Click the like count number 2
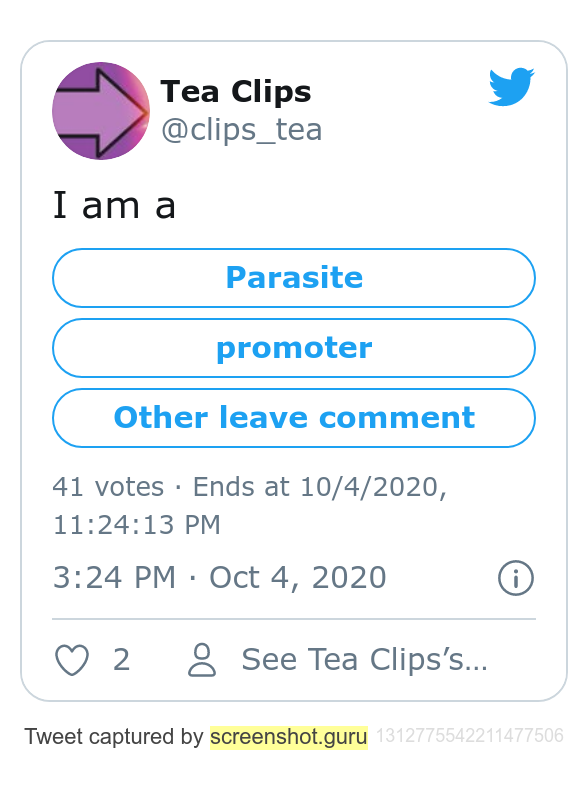The height and width of the screenshot is (794, 588). (x=122, y=660)
